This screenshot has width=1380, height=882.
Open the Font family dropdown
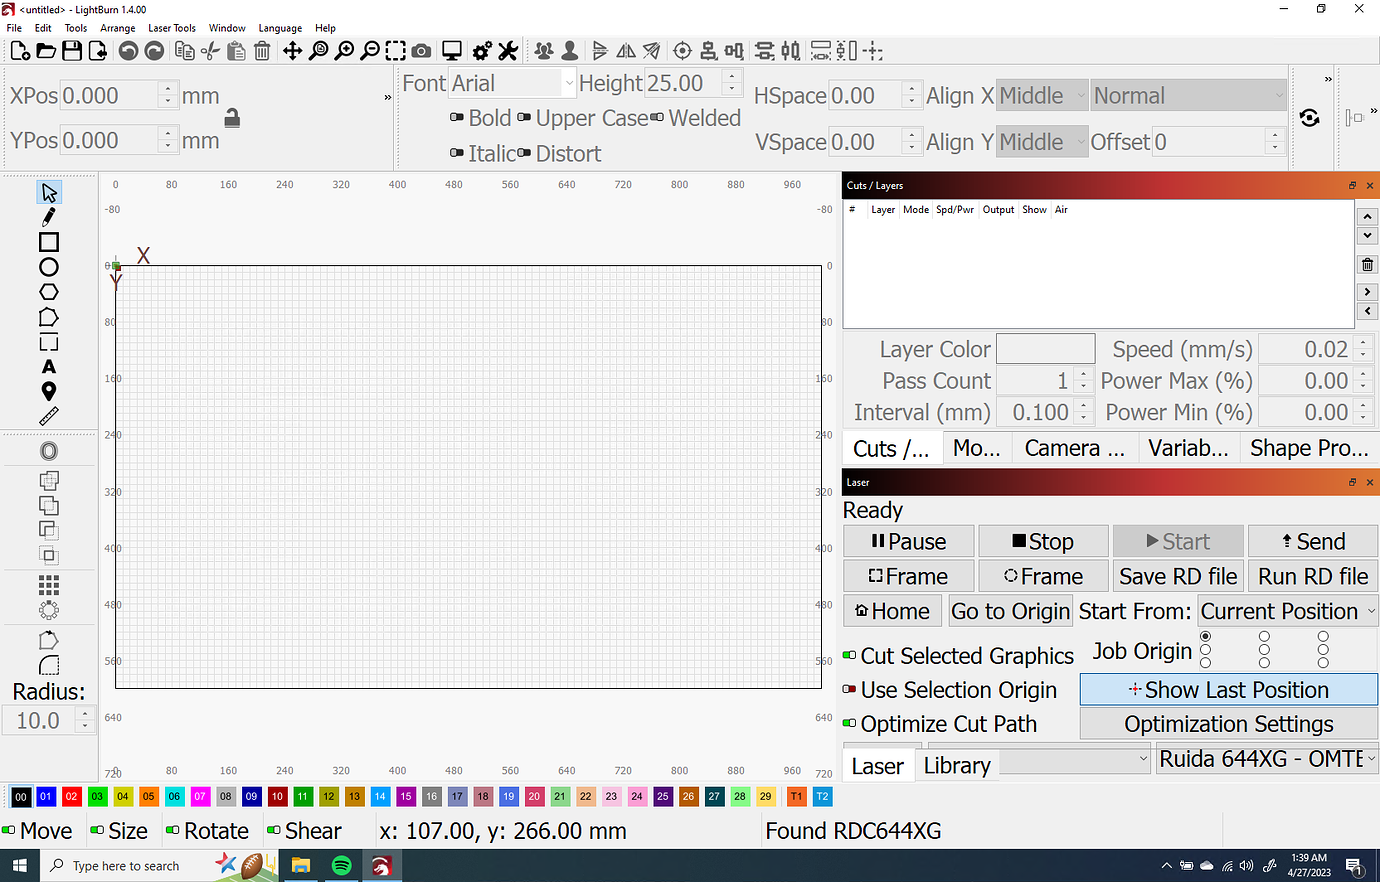click(x=511, y=83)
